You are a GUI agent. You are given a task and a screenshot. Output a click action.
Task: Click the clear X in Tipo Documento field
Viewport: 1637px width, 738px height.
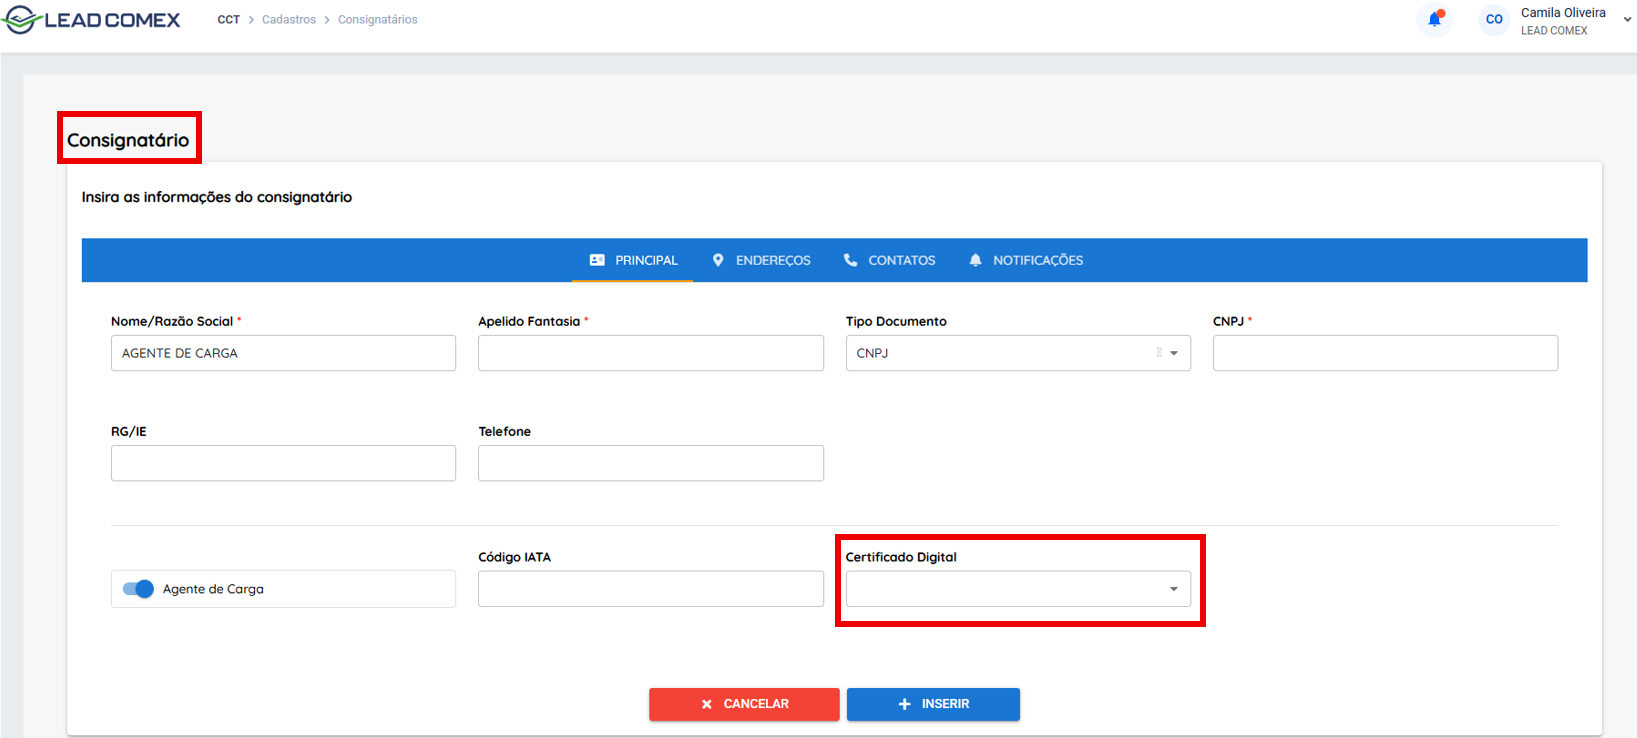pyautogui.click(x=1159, y=353)
